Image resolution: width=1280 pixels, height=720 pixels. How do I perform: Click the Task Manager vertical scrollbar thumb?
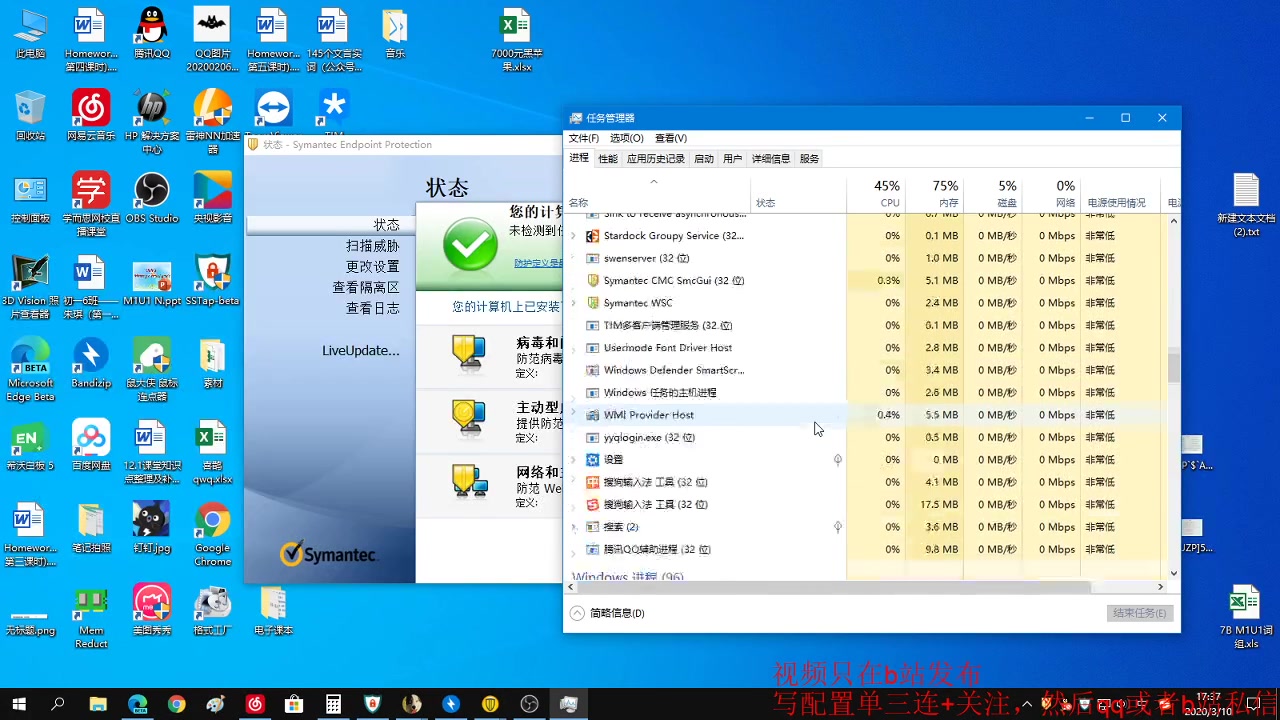pyautogui.click(x=1174, y=367)
